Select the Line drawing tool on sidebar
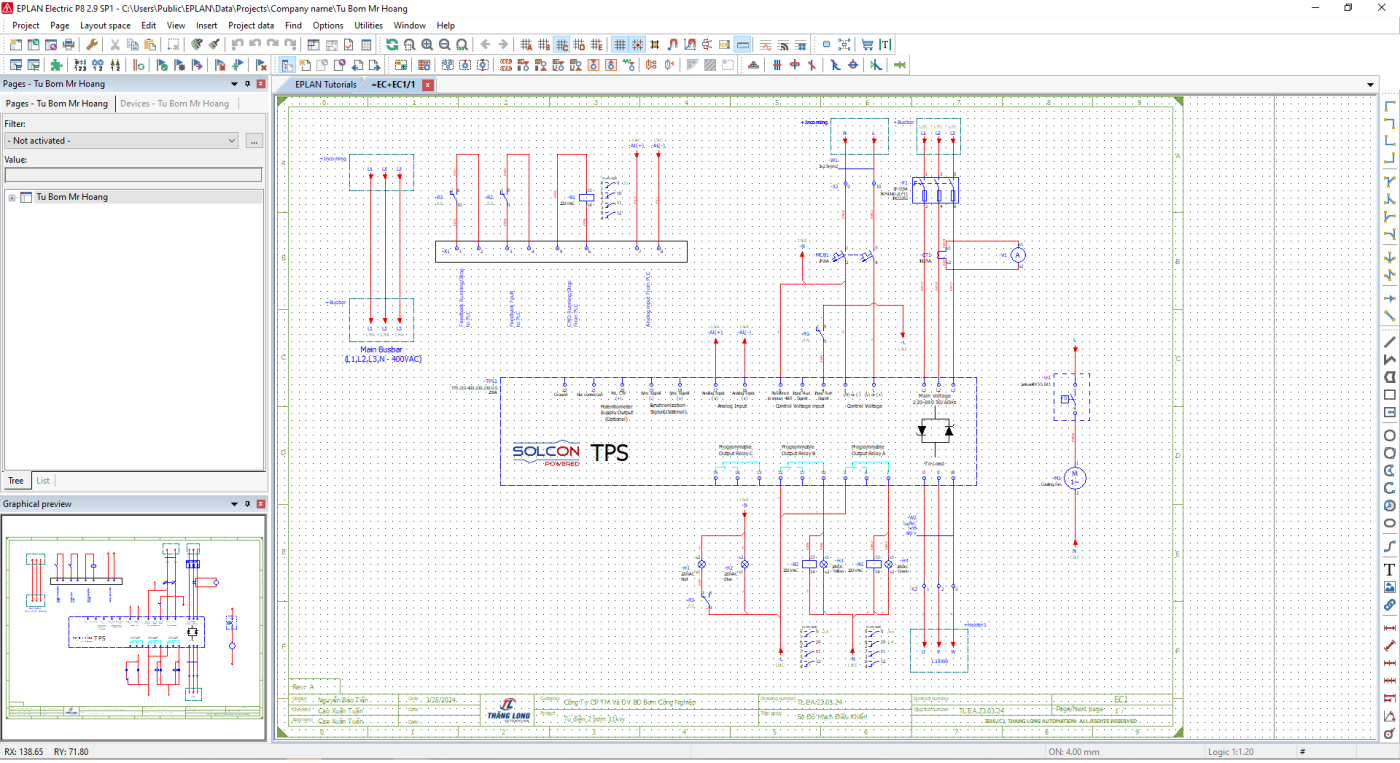Screen dimensions: 1400x763 tap(1389, 341)
